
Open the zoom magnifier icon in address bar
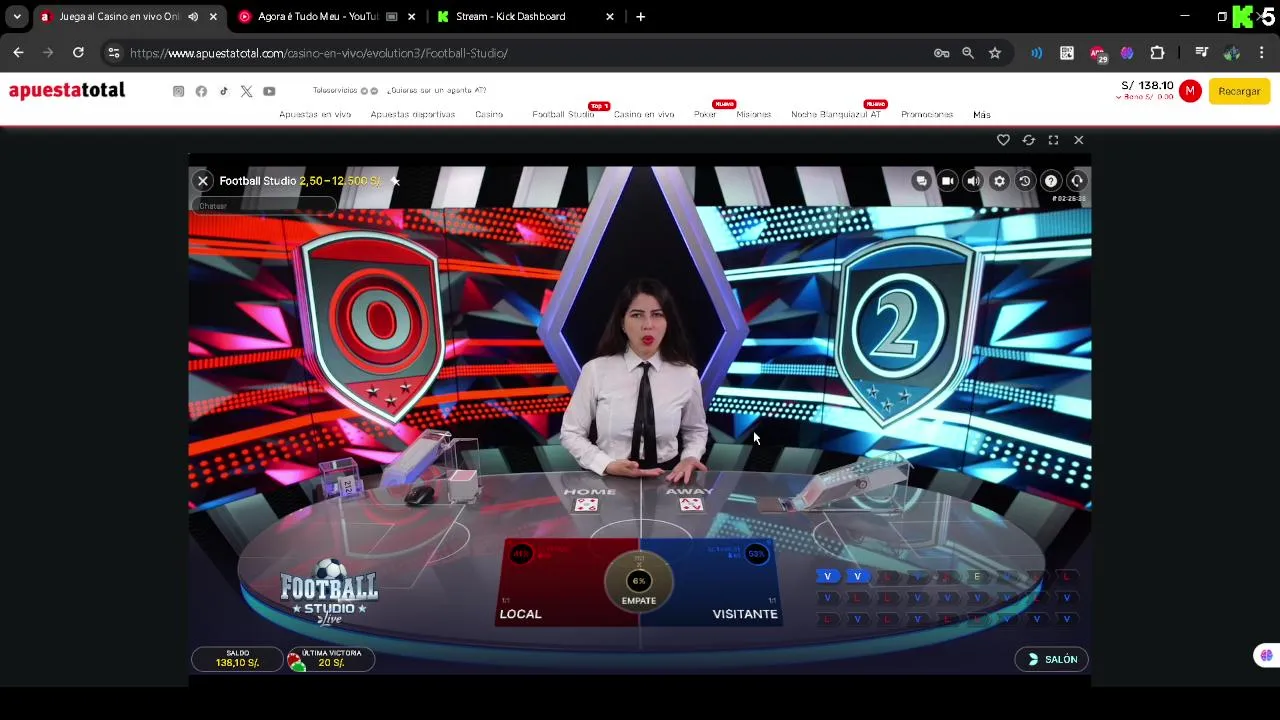[x=968, y=53]
